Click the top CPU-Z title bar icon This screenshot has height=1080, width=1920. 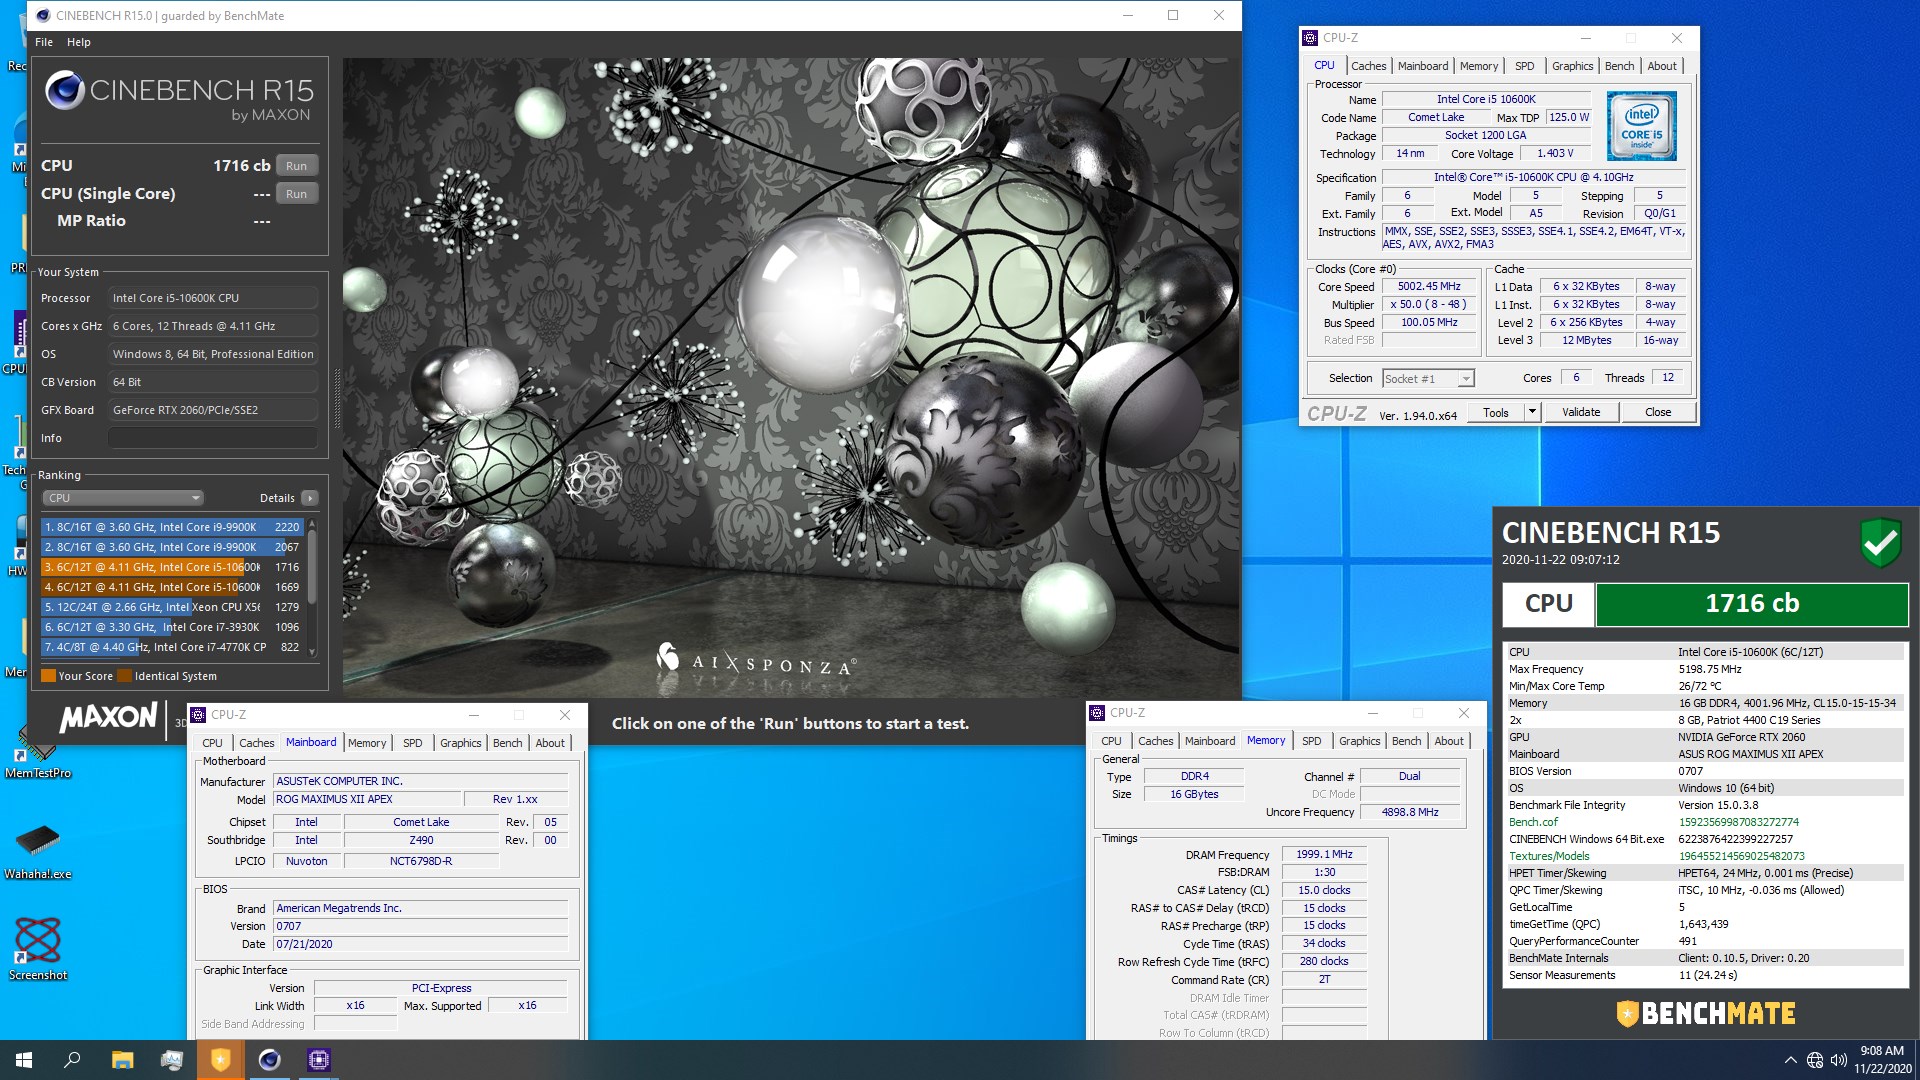coord(1310,38)
